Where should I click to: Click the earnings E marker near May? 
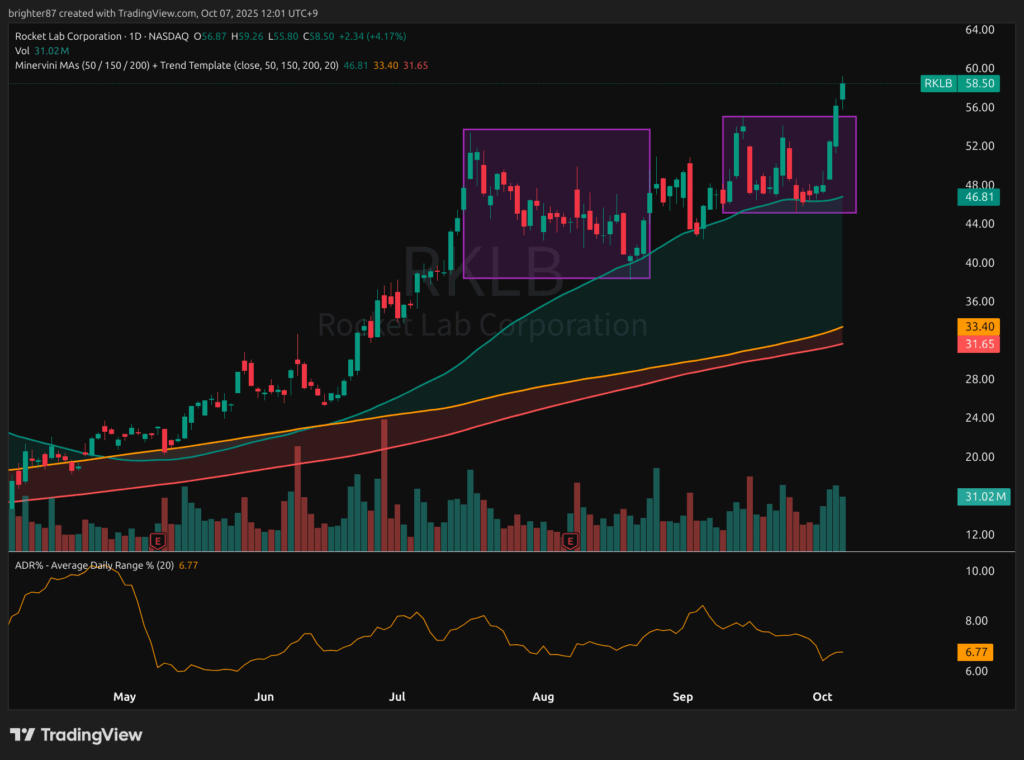click(x=156, y=541)
